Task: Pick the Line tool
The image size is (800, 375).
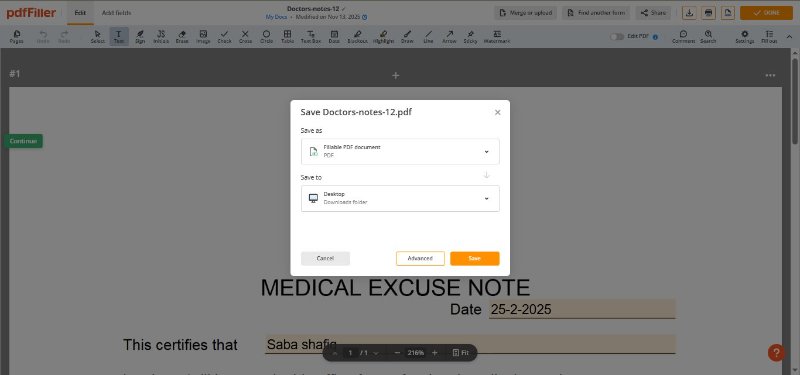Action: [428, 36]
